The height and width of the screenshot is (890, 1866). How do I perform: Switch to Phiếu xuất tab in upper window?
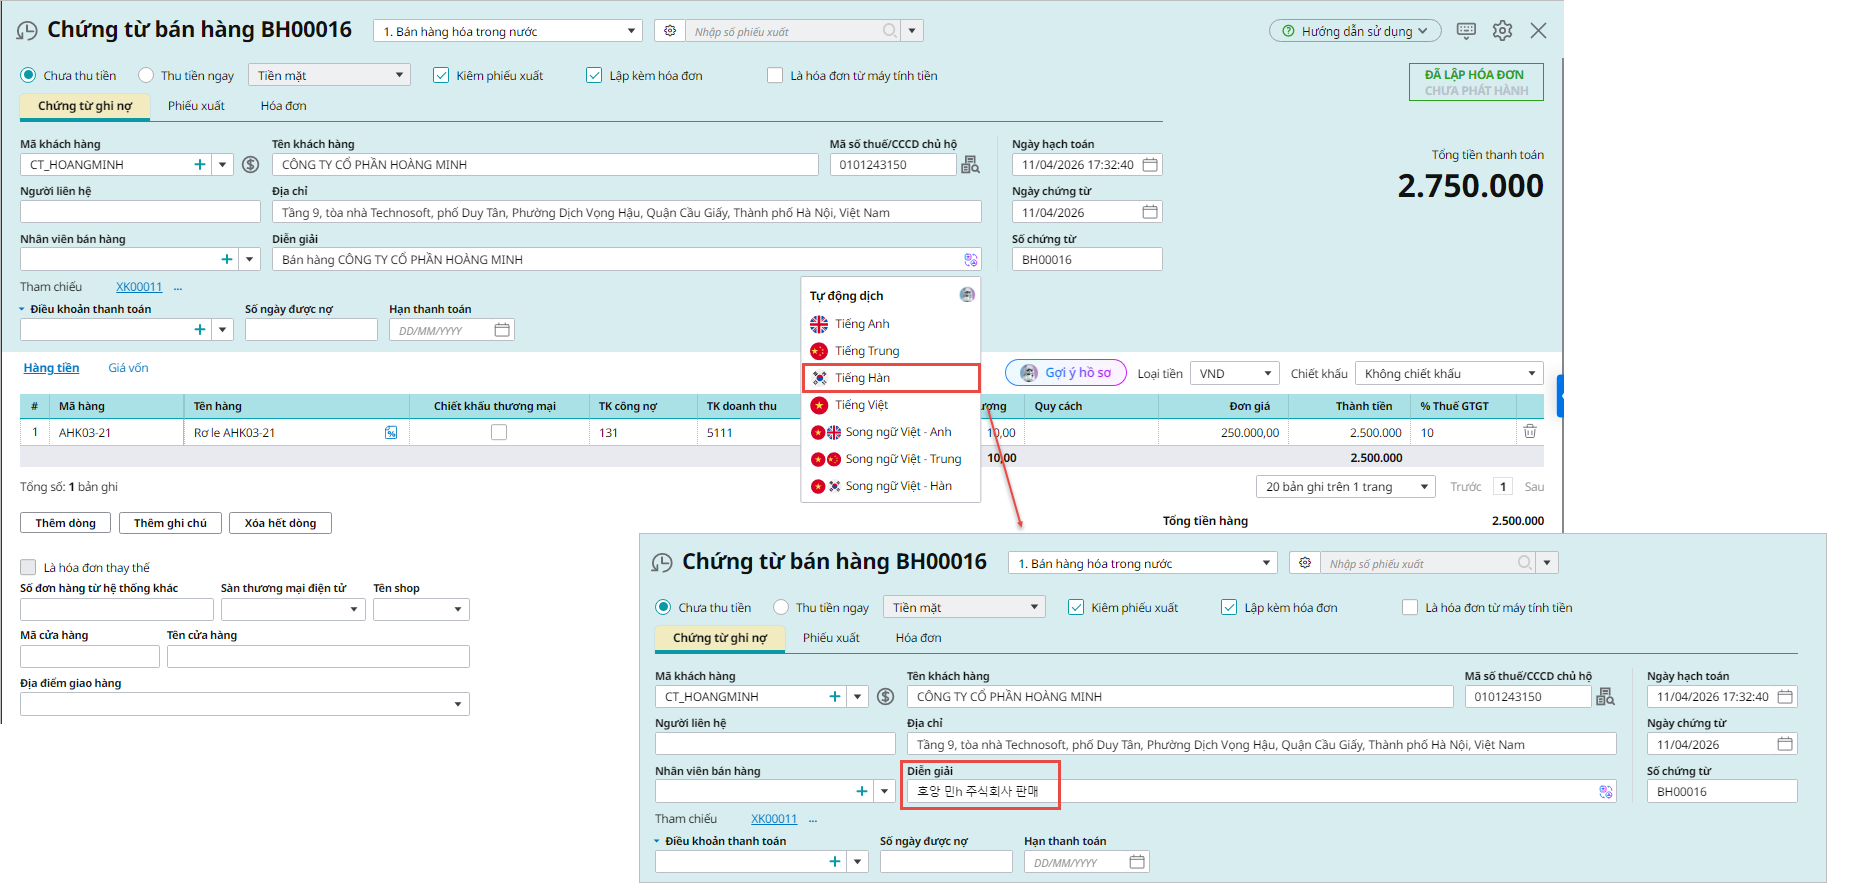point(196,105)
